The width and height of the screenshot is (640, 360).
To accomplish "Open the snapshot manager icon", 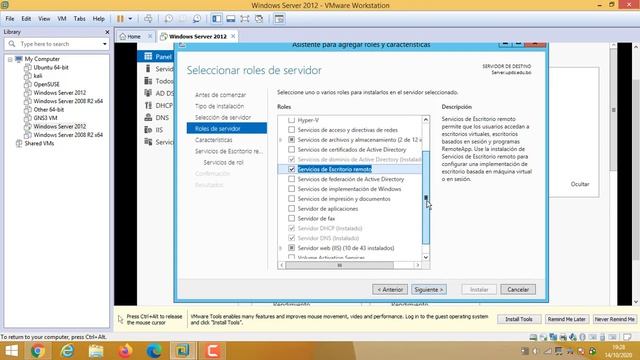I will coord(197,19).
